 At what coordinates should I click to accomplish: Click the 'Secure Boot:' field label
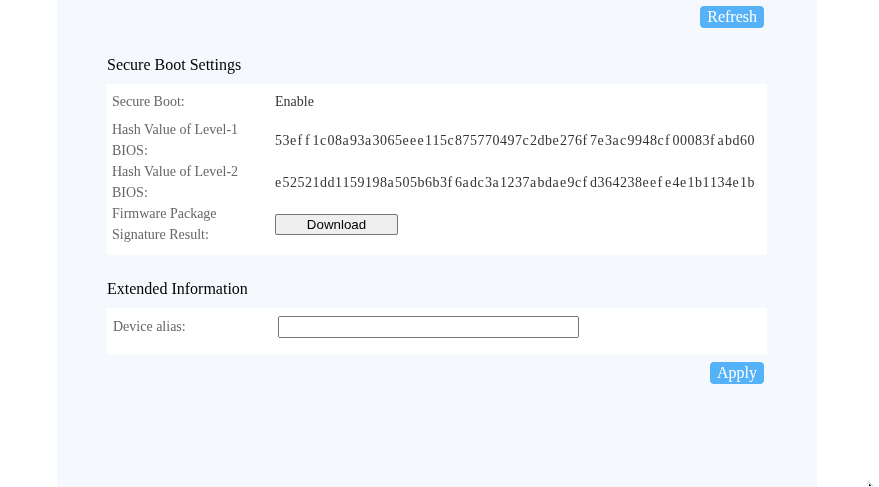pyautogui.click(x=148, y=102)
